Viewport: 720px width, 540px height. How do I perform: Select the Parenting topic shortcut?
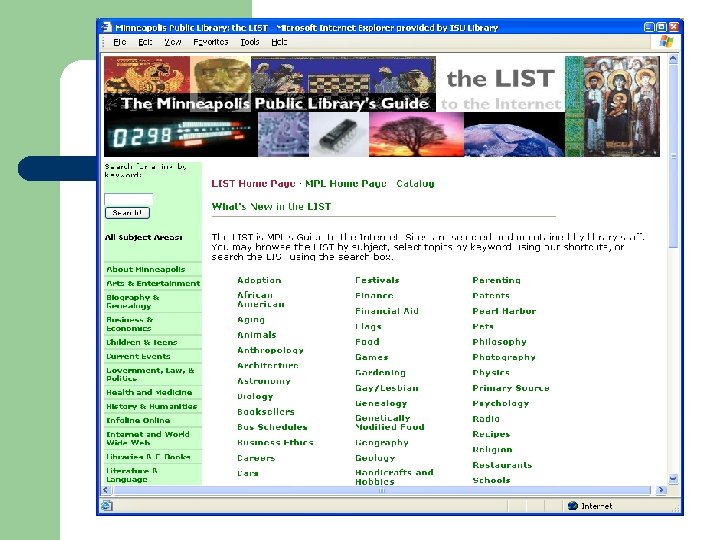(x=496, y=280)
